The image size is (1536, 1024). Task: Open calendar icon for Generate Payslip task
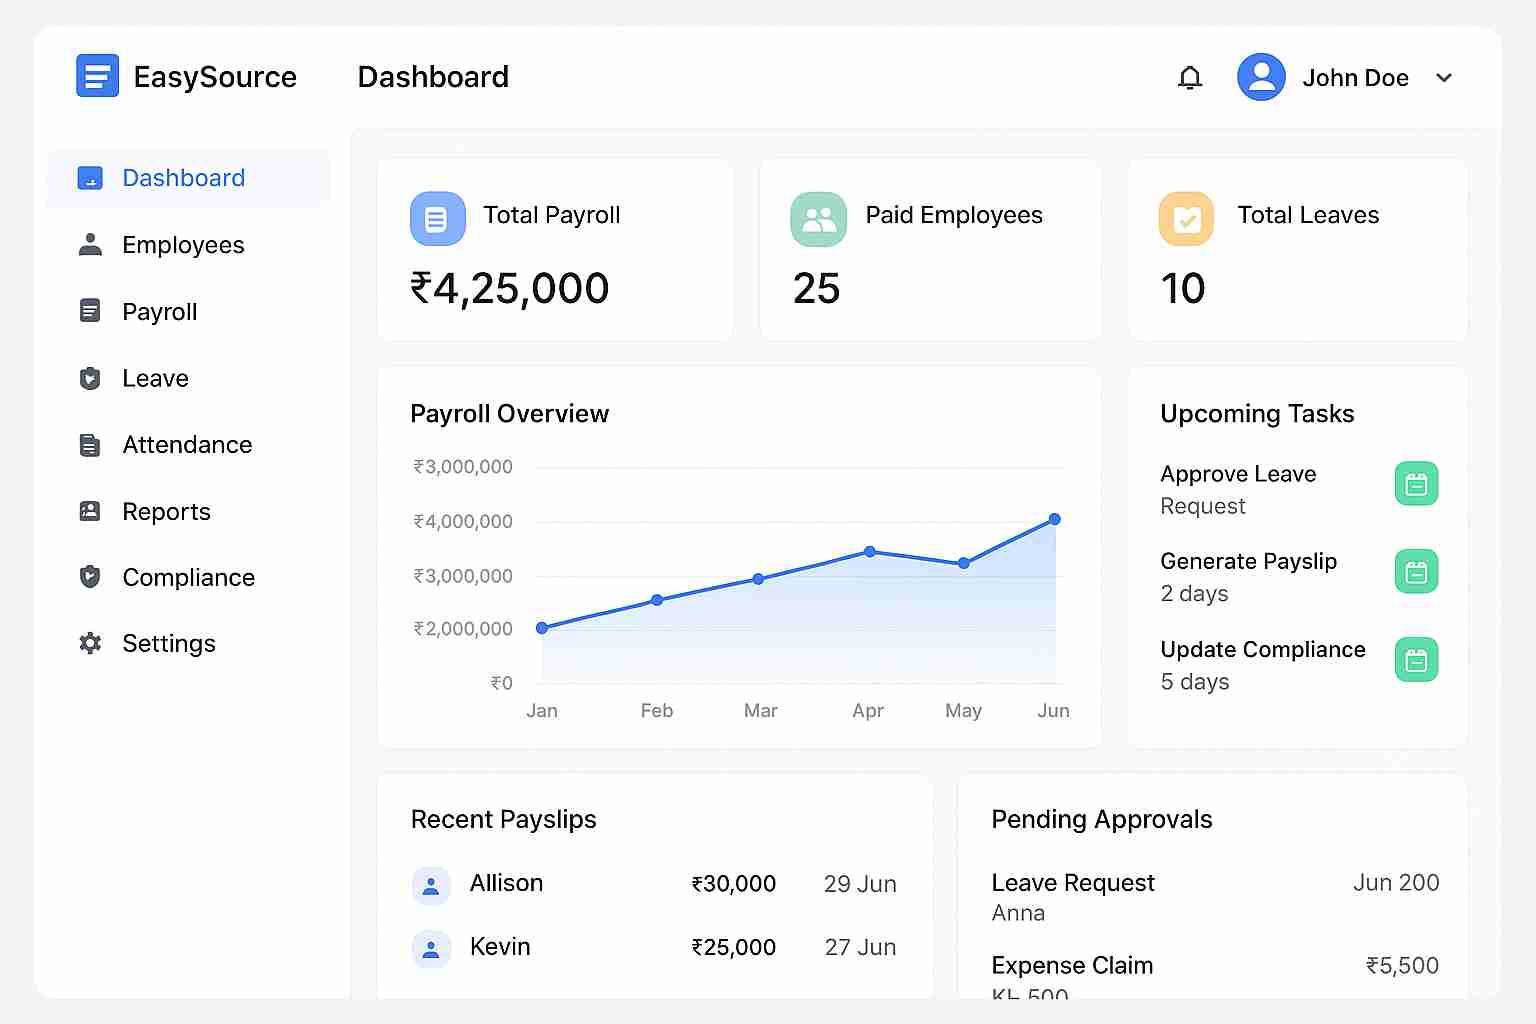pyautogui.click(x=1416, y=572)
